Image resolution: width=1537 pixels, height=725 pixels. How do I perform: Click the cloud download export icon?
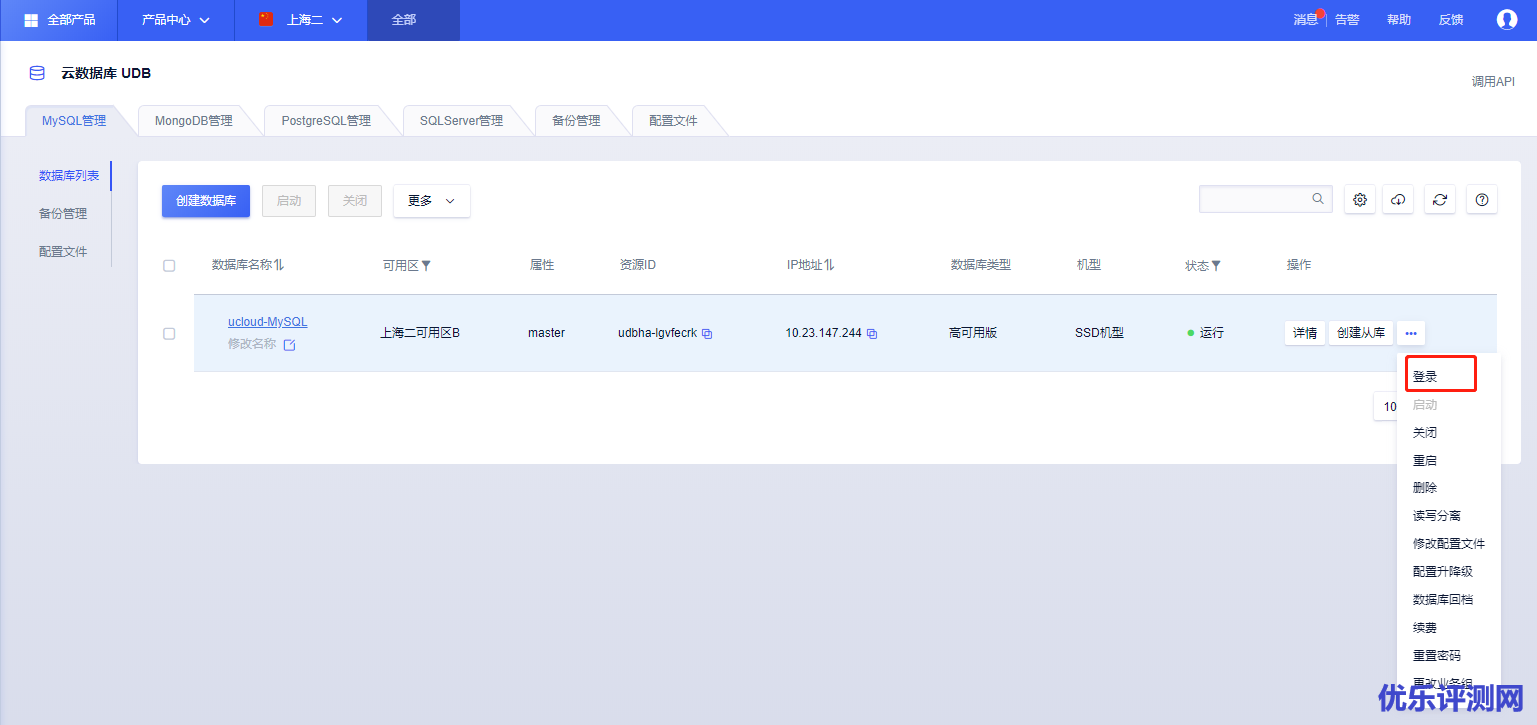tap(1398, 200)
